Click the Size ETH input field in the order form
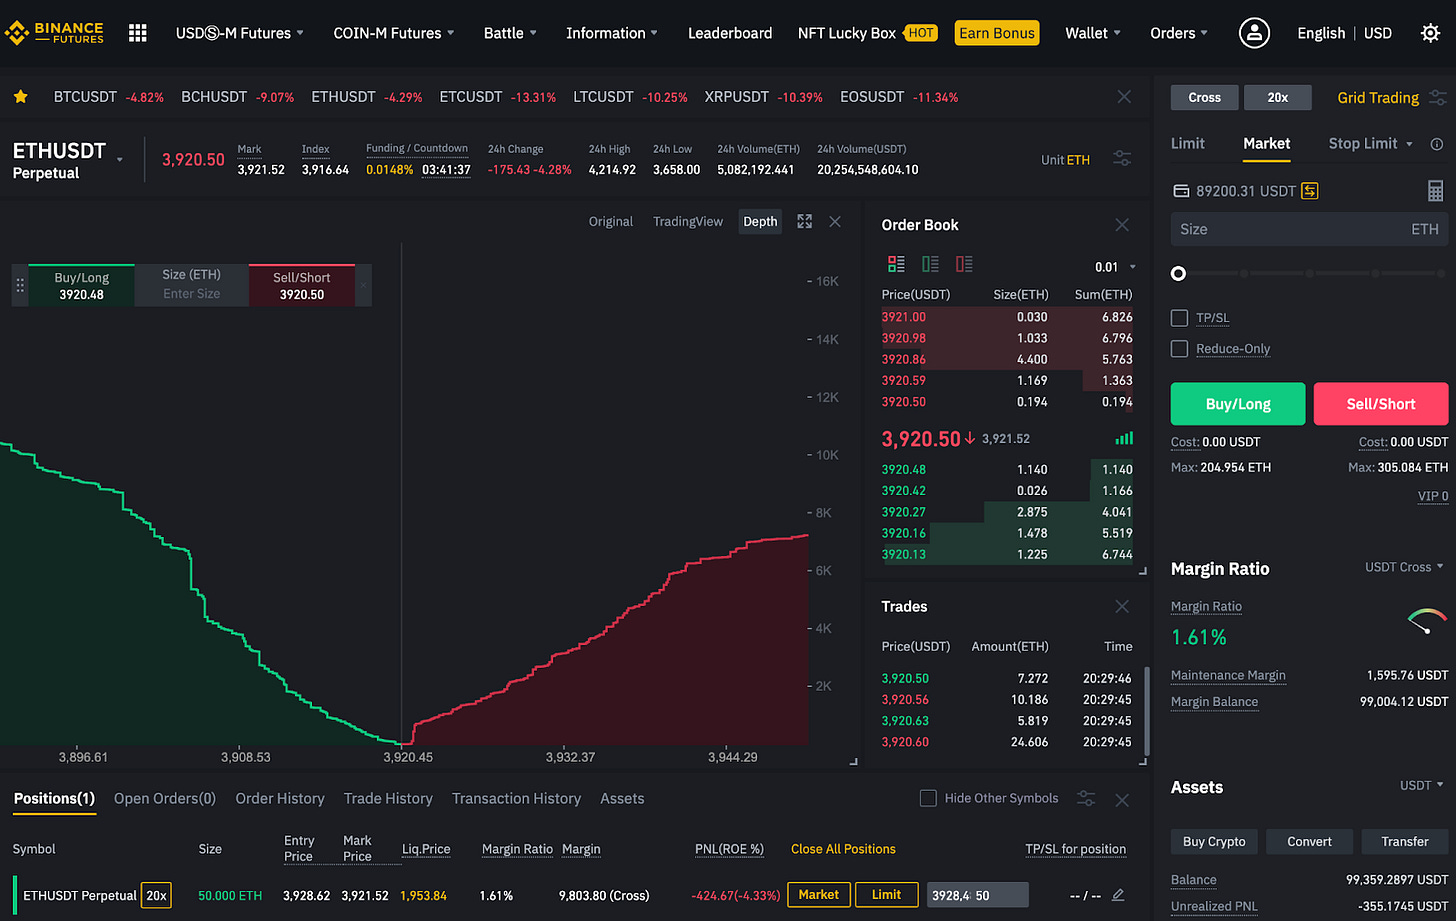 (x=1309, y=229)
